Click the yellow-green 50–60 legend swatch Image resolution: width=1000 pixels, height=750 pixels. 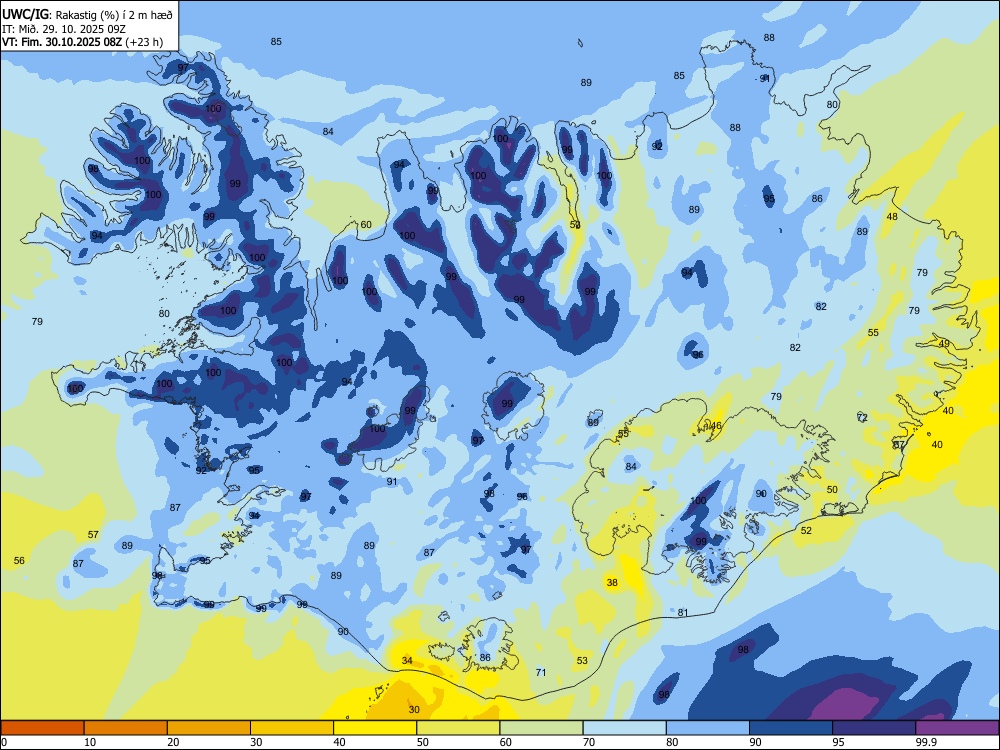[458, 728]
